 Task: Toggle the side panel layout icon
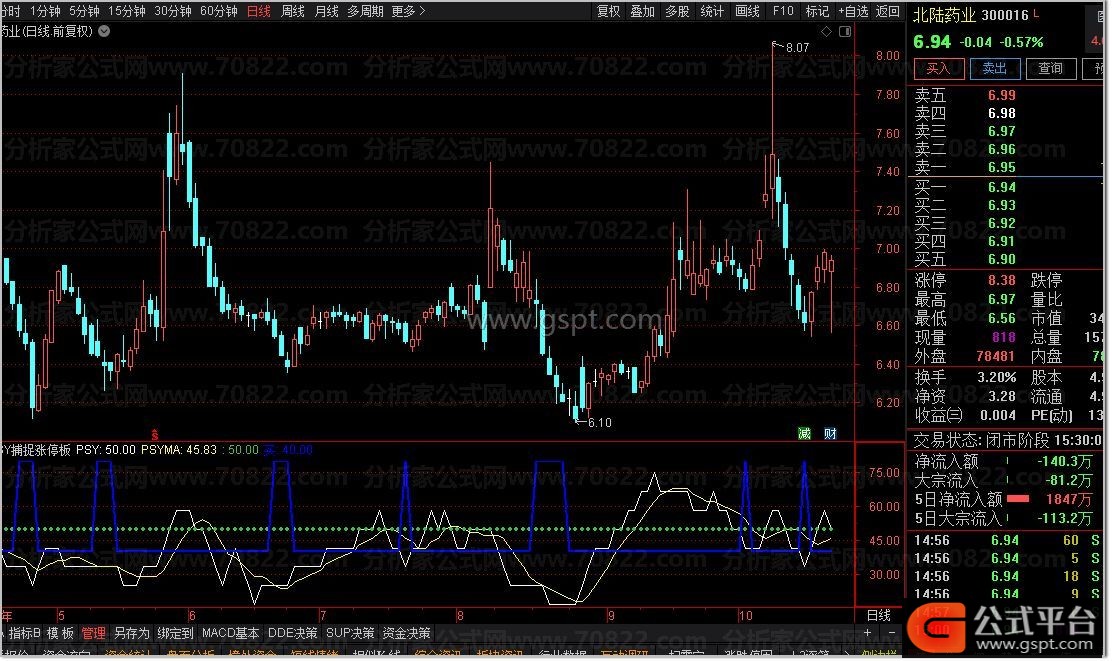pos(845,31)
